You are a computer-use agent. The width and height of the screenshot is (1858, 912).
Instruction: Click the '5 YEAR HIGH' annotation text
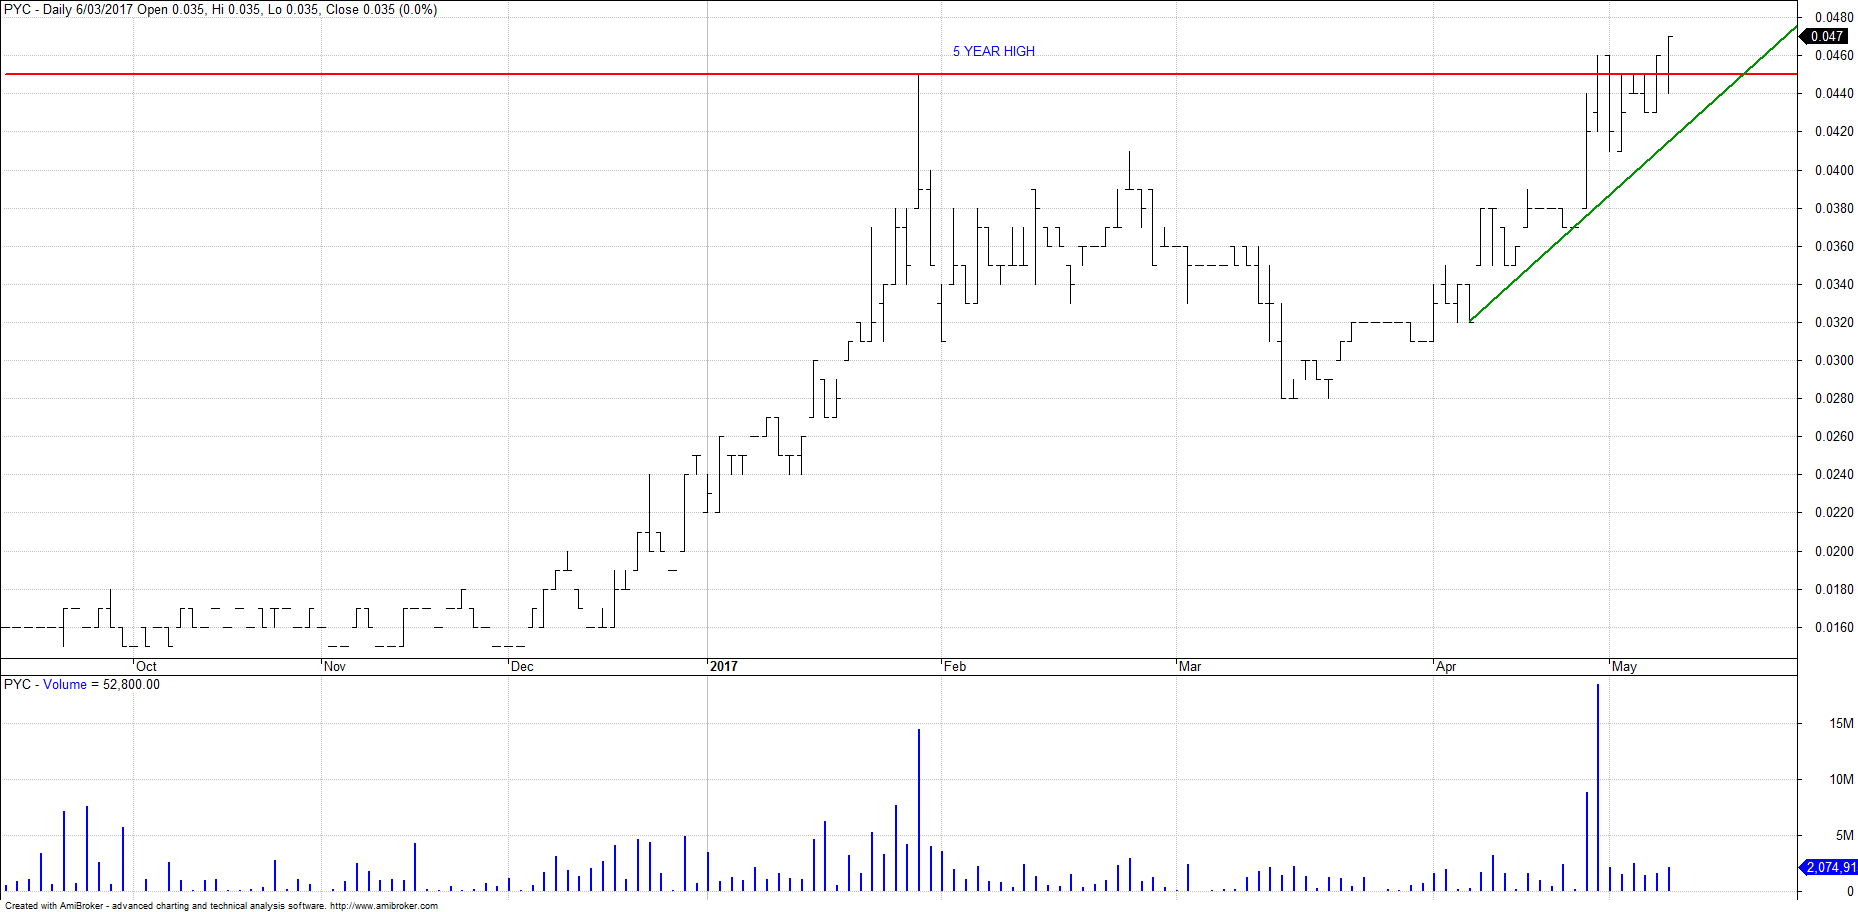[993, 51]
